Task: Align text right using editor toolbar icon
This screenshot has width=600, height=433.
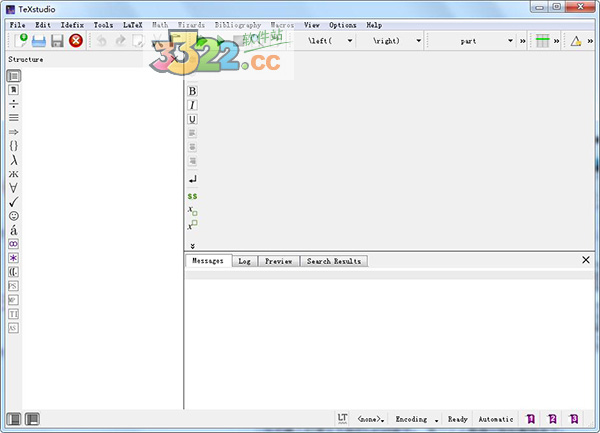Action: [192, 161]
